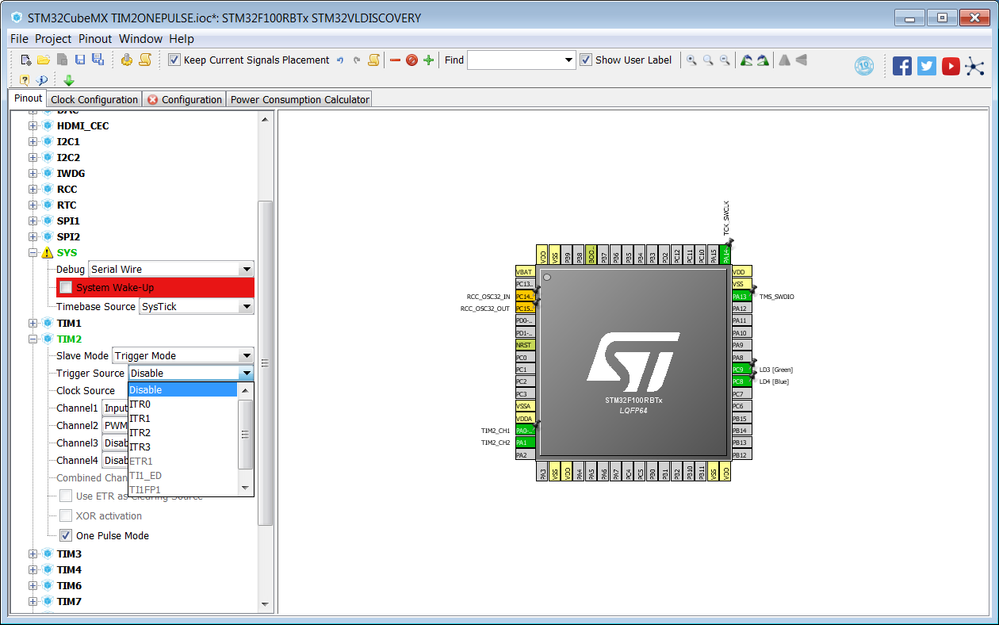Select ITR3 in Trigger Source list
Viewport: 999px width, 625px height.
pyautogui.click(x=183, y=447)
